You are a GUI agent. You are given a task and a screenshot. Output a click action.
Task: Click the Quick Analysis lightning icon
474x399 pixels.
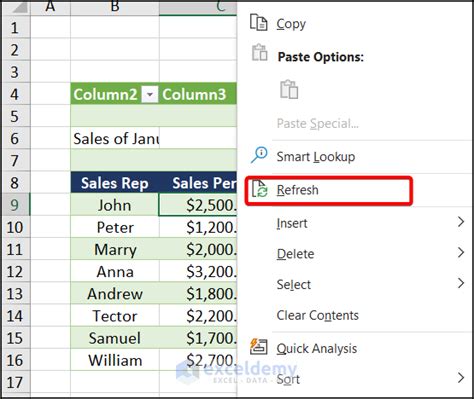tap(259, 346)
